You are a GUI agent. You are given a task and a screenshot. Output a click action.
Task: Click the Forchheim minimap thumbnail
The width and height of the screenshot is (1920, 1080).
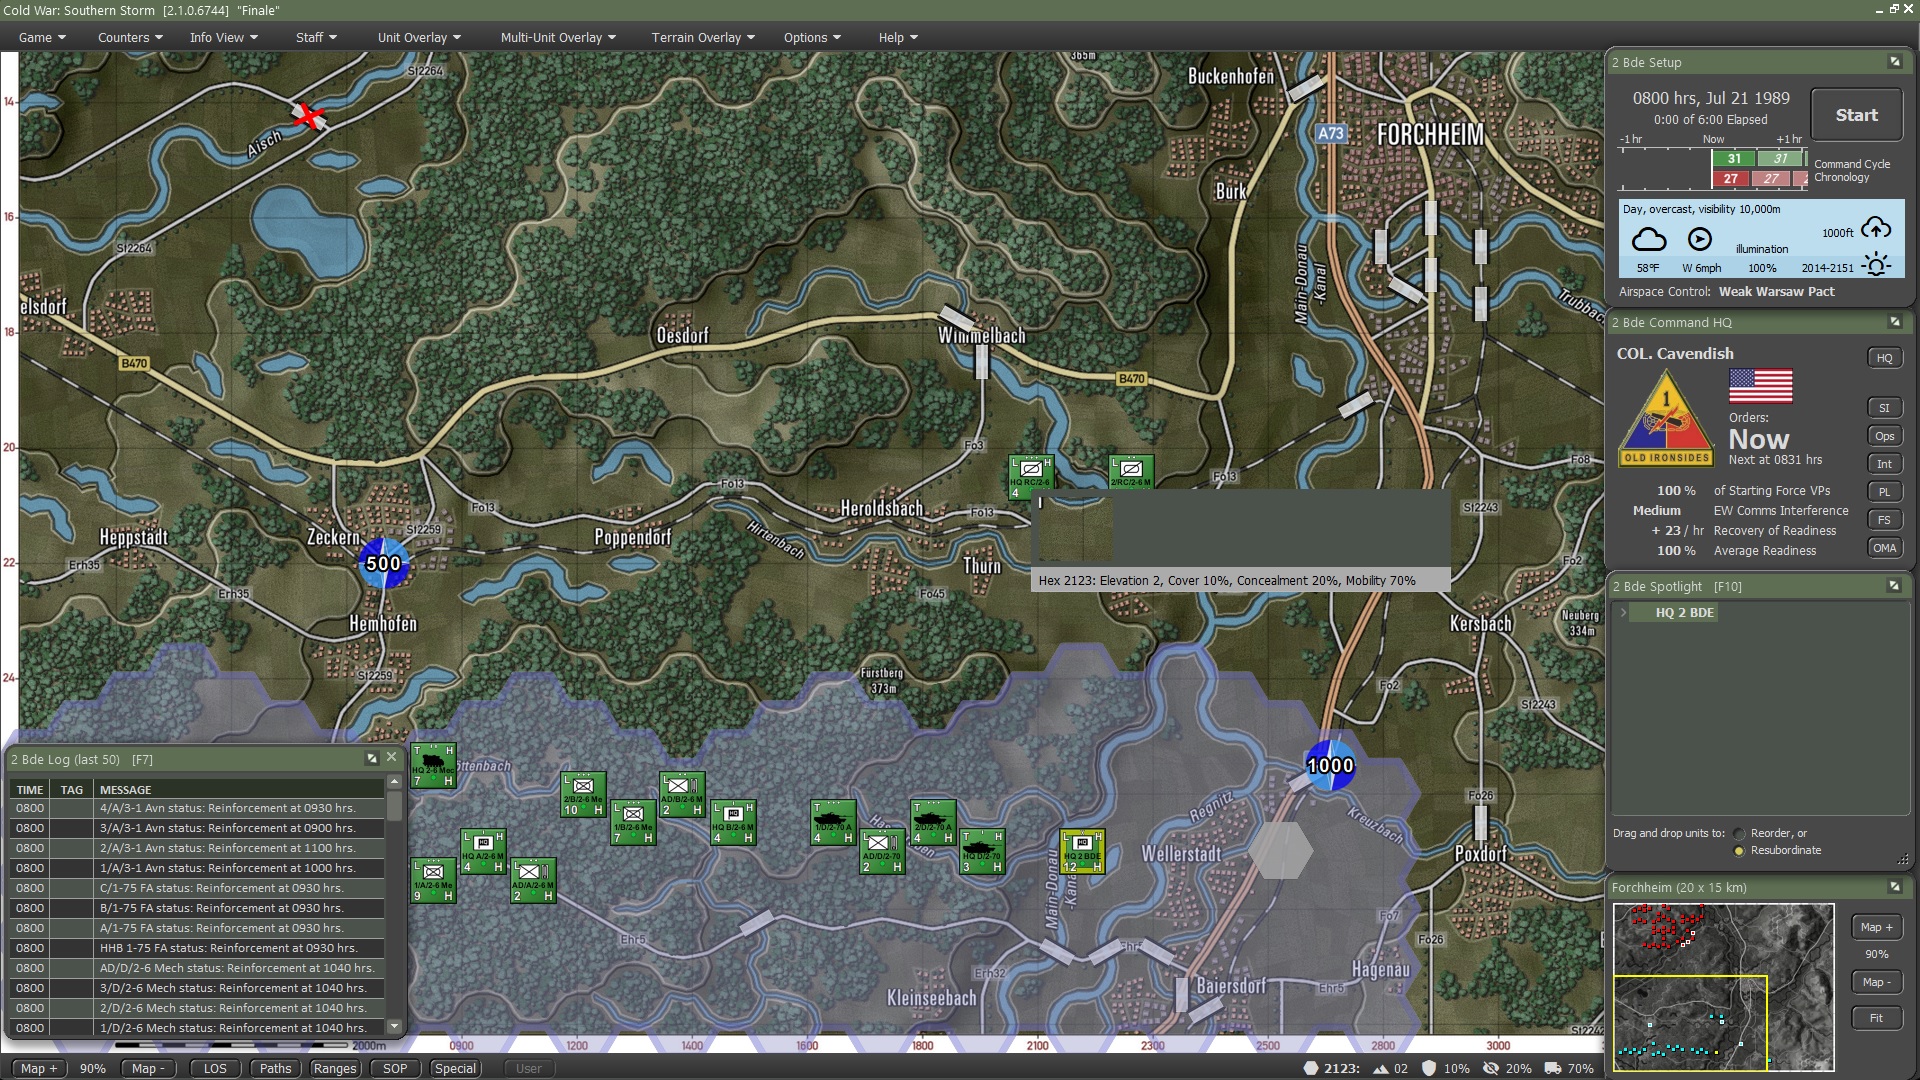1723,987
